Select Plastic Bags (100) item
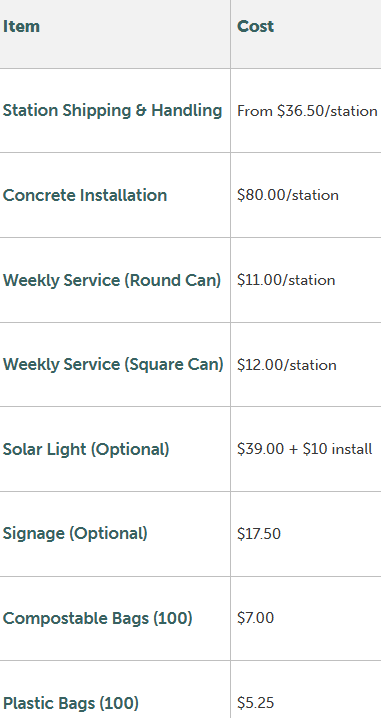 pyautogui.click(x=71, y=703)
